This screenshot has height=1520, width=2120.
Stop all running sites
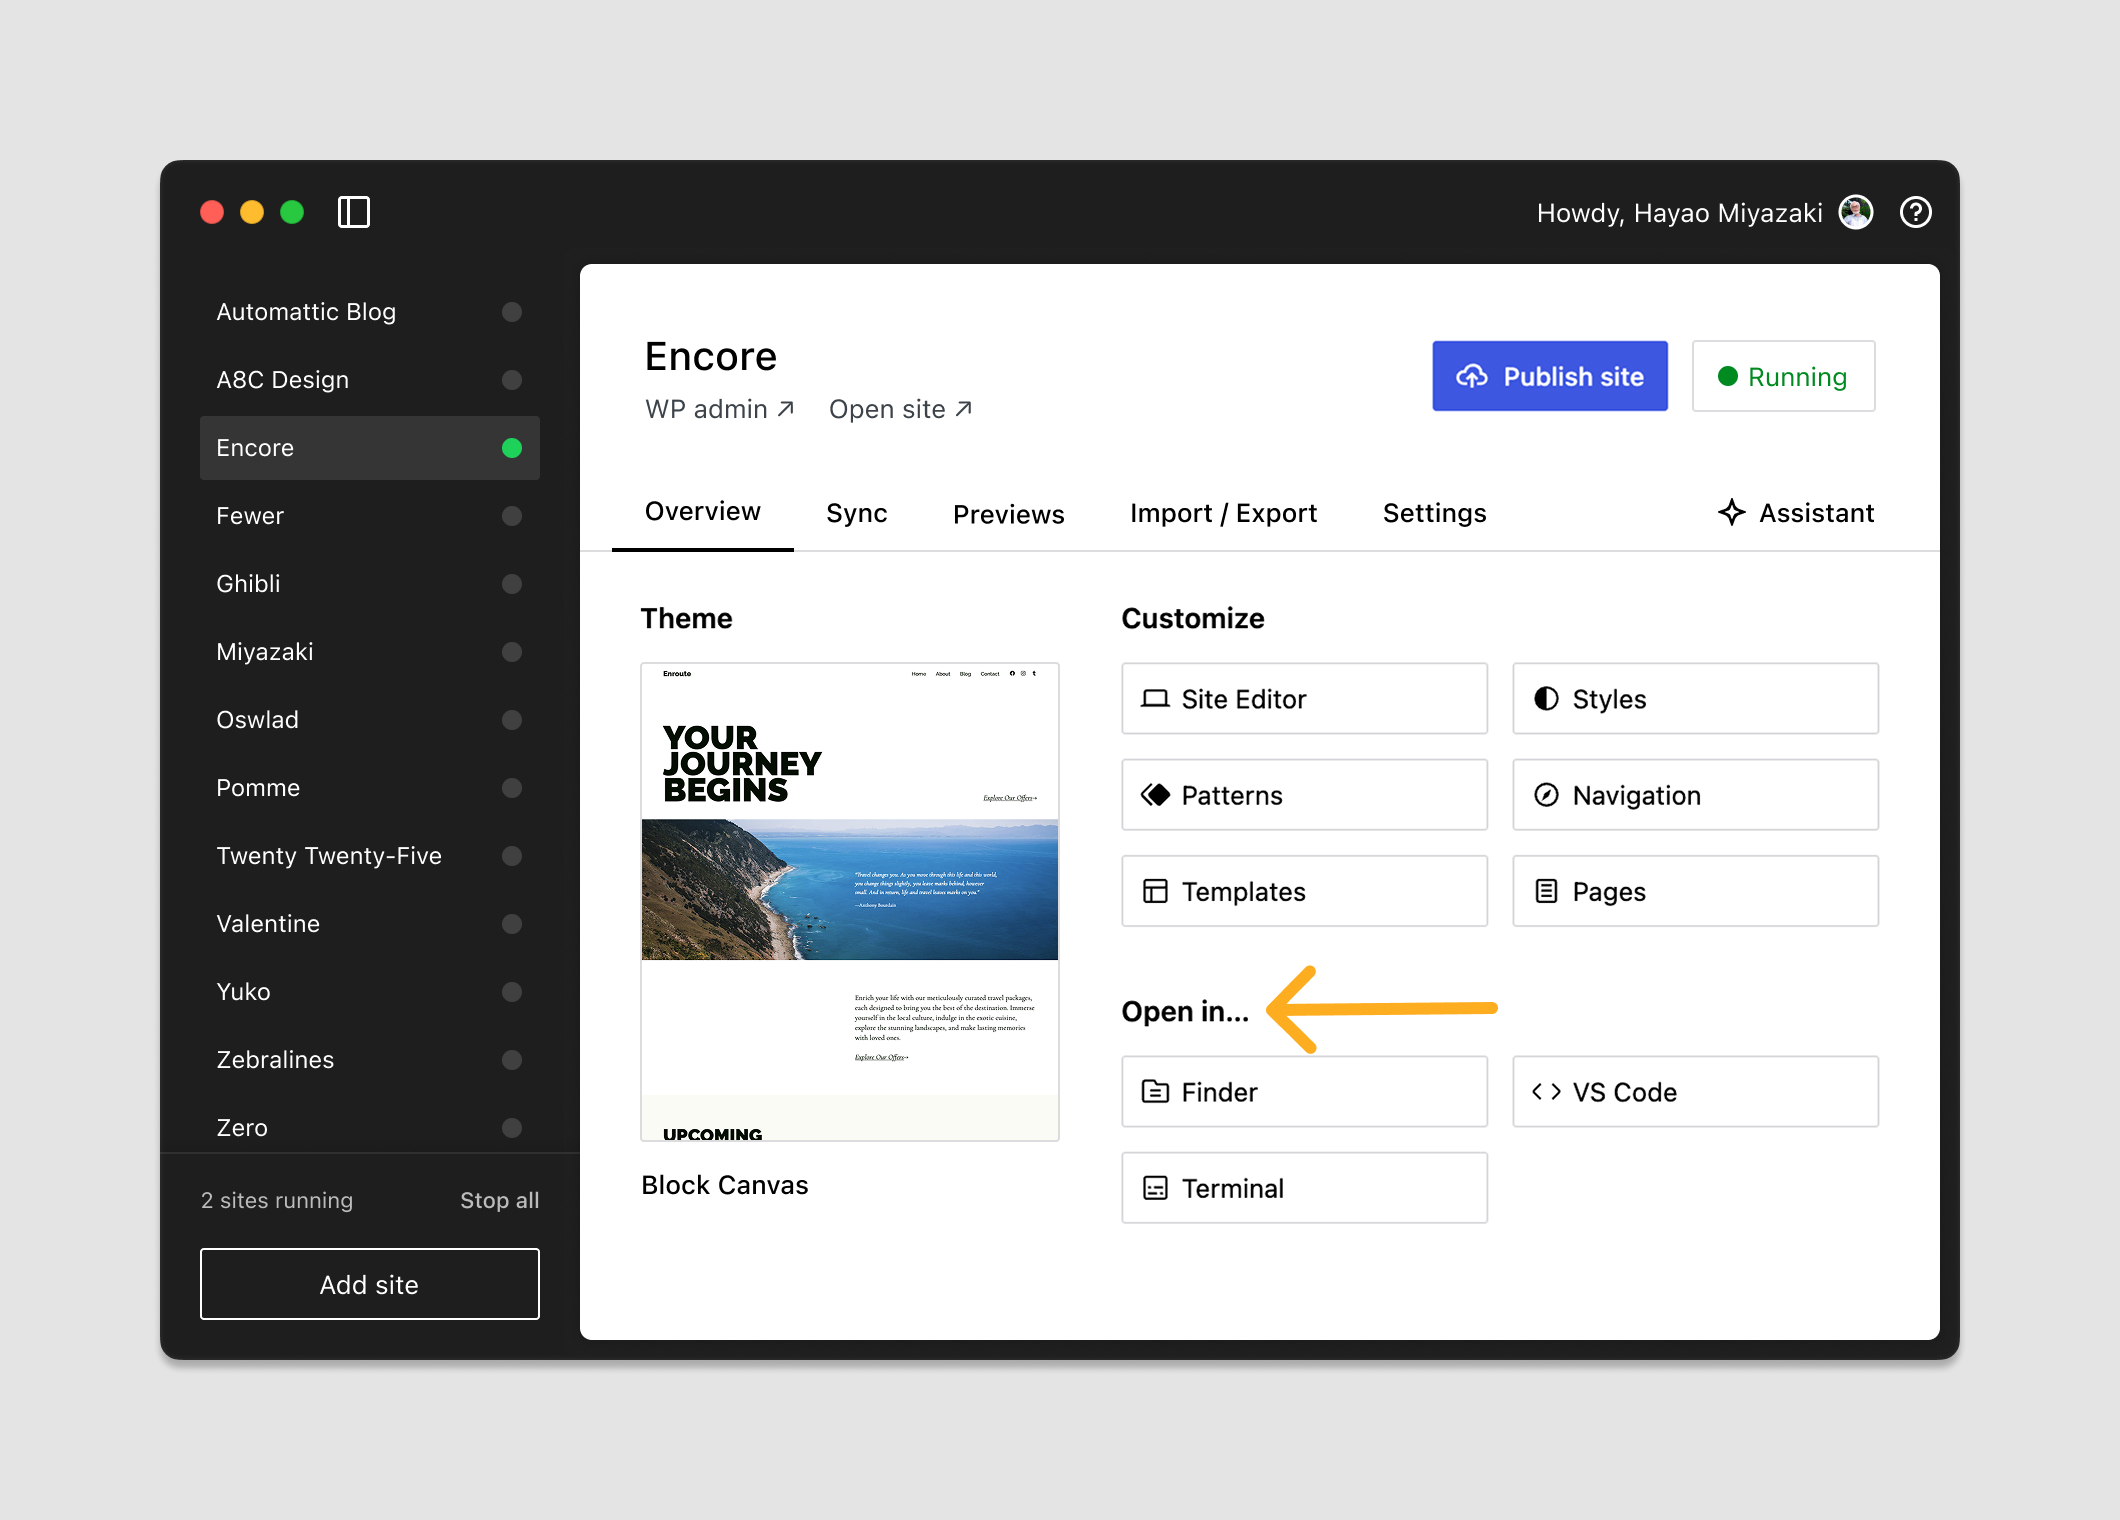[x=499, y=1200]
